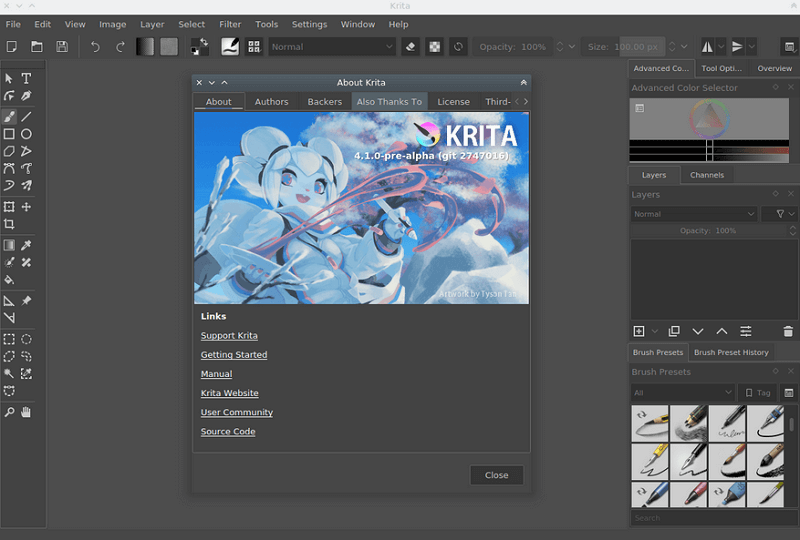Toggle horizontal mirror tool
The width and height of the screenshot is (800, 540).
pyautogui.click(x=709, y=47)
